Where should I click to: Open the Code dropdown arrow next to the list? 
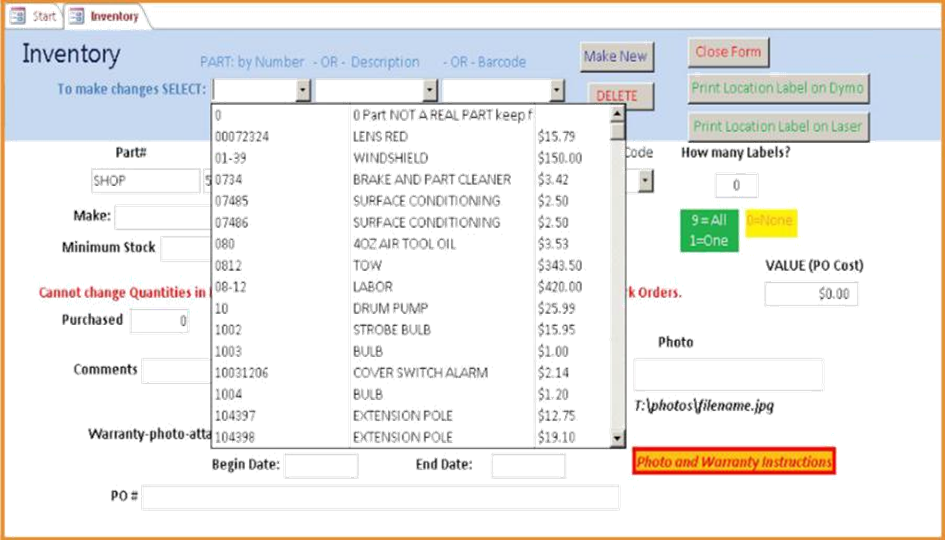tap(645, 180)
